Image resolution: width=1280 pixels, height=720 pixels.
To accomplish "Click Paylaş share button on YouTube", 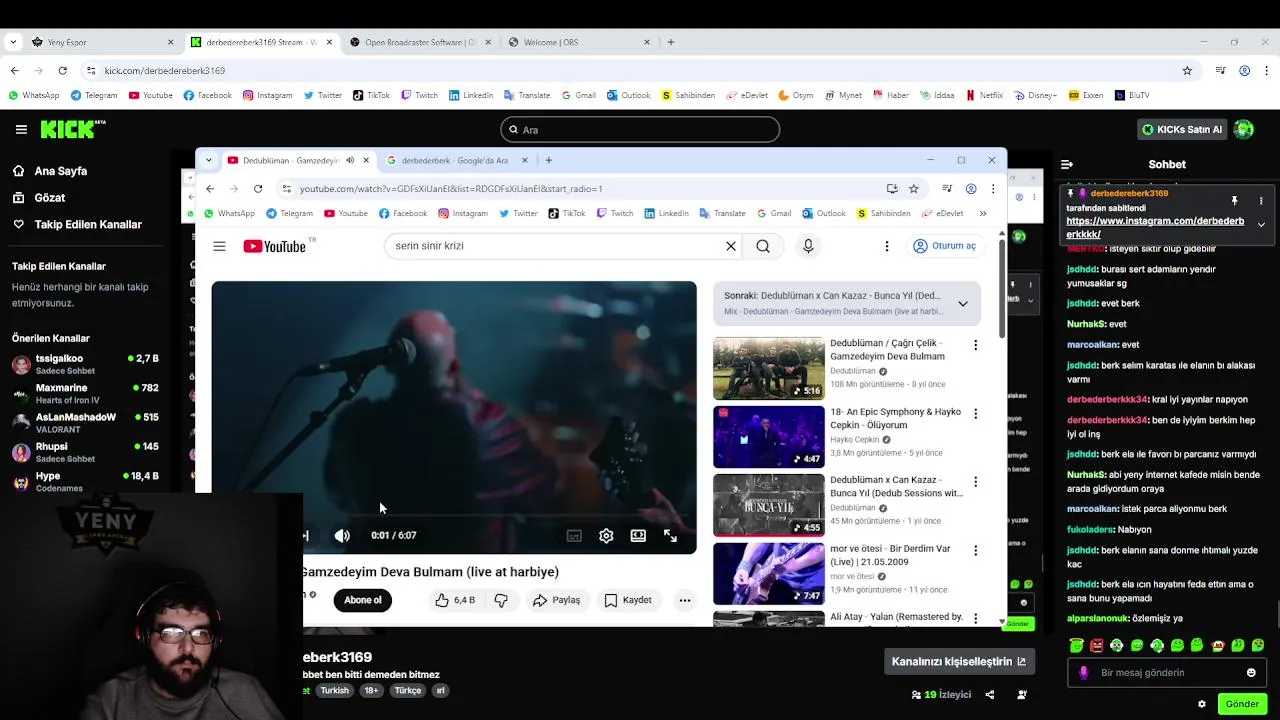I will pyautogui.click(x=557, y=600).
